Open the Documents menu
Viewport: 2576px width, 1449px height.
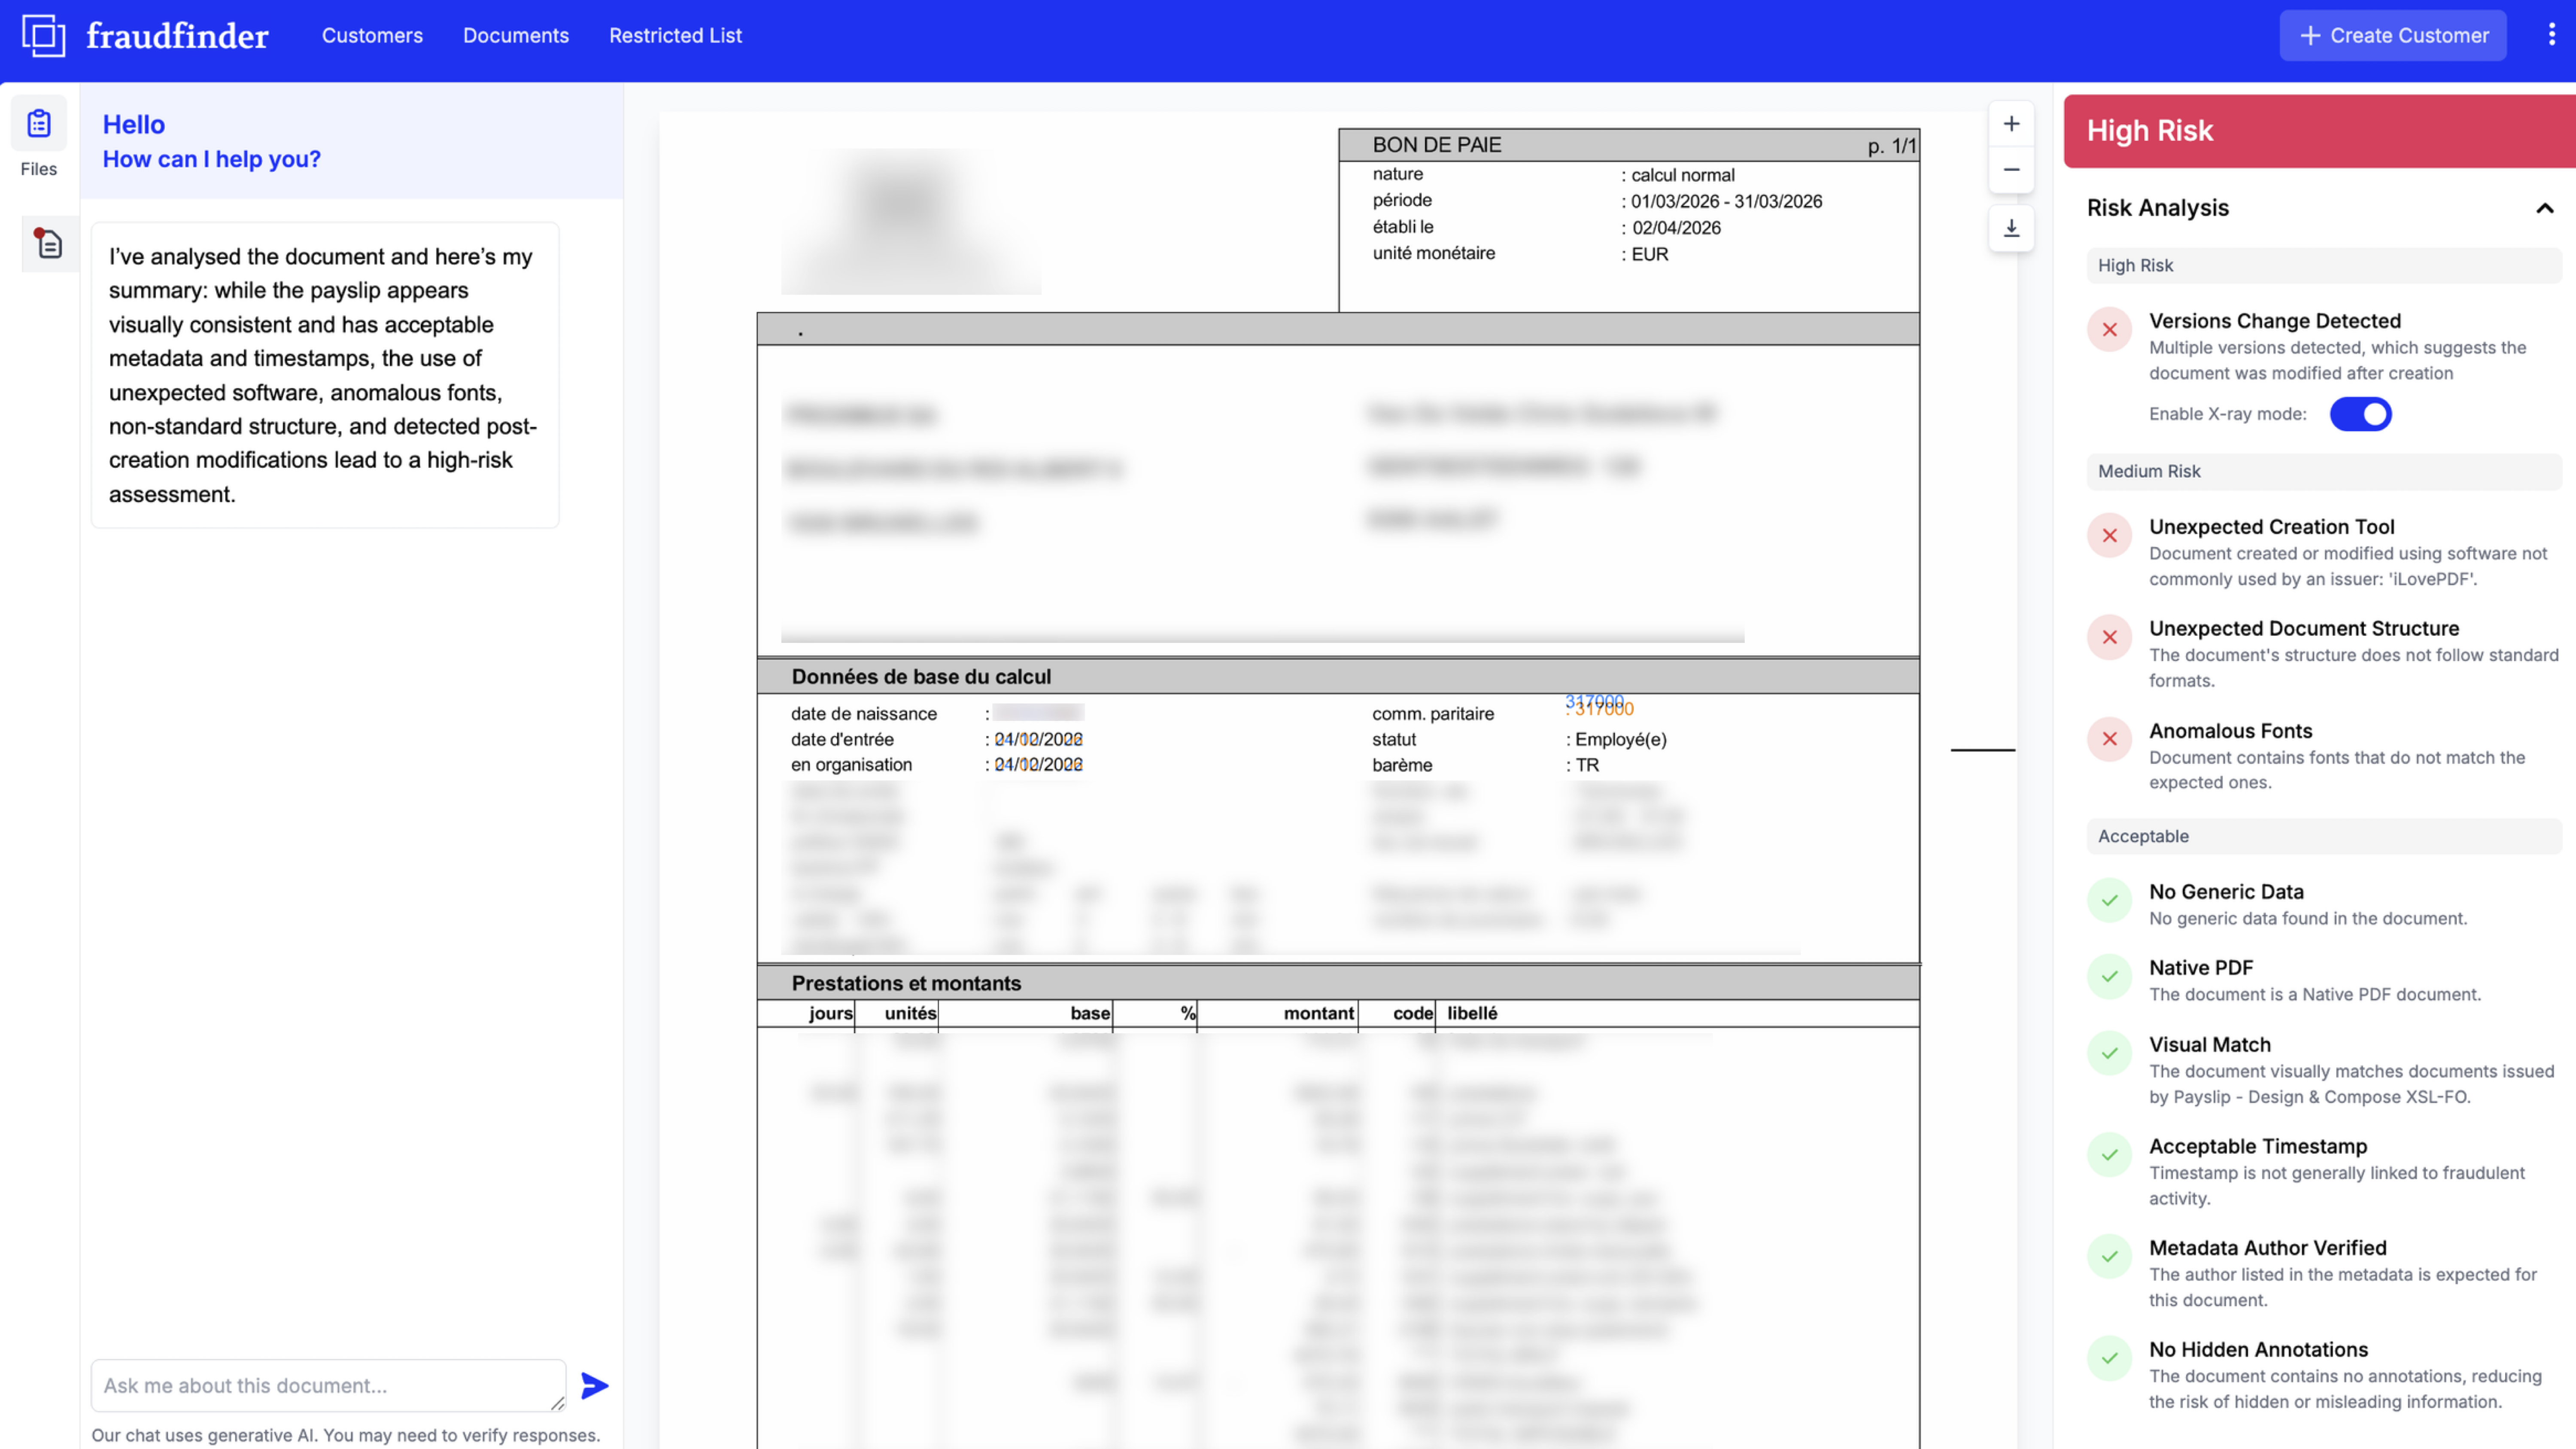click(x=515, y=36)
